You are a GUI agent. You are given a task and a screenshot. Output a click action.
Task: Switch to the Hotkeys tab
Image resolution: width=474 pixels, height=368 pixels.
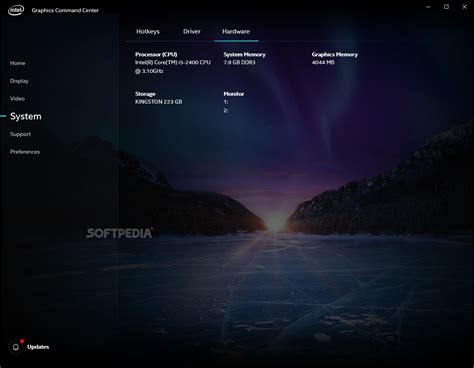148,31
